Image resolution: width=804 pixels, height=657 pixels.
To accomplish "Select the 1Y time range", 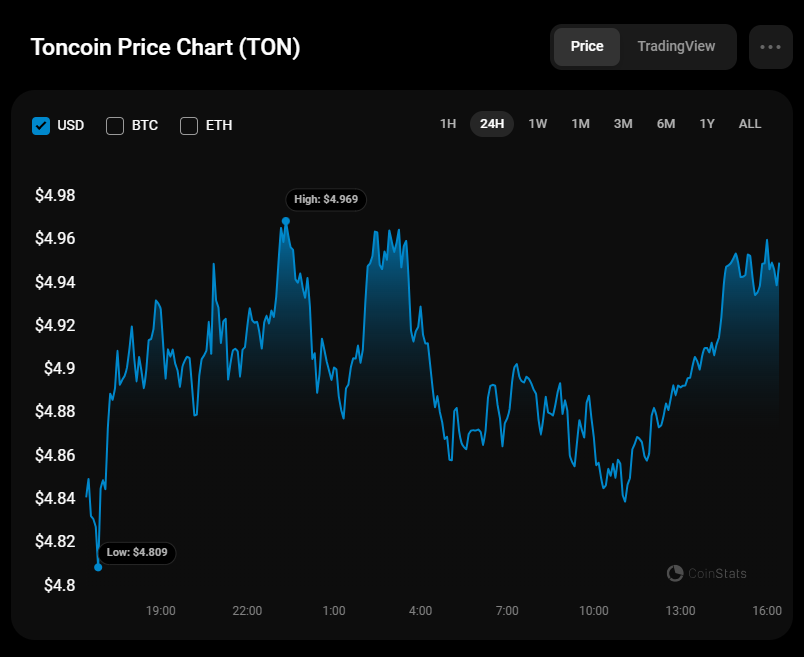I will point(707,124).
